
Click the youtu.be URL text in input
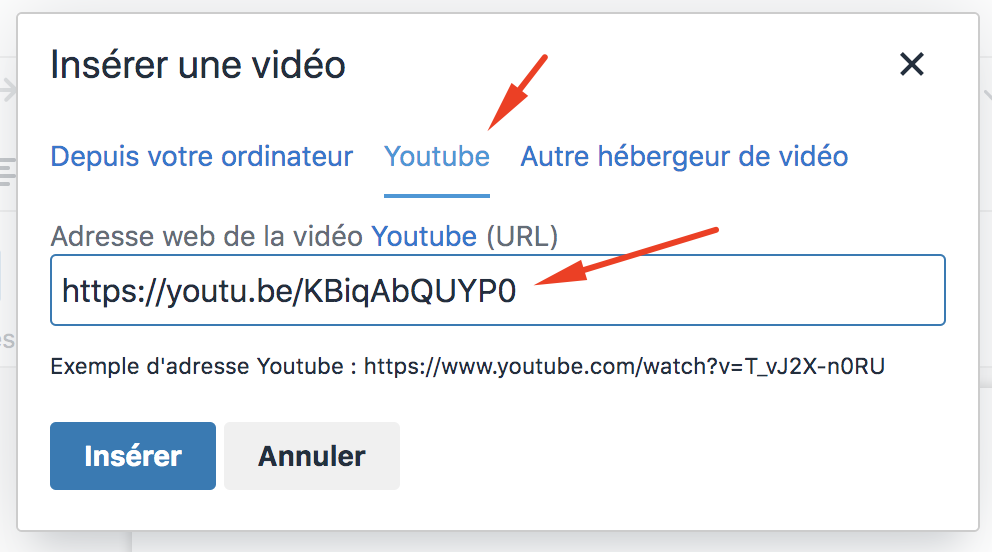pyautogui.click(x=289, y=291)
